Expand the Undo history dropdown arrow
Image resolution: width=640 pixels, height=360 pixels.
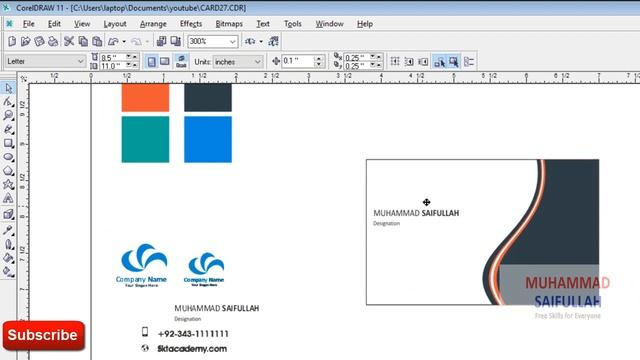tap(124, 41)
